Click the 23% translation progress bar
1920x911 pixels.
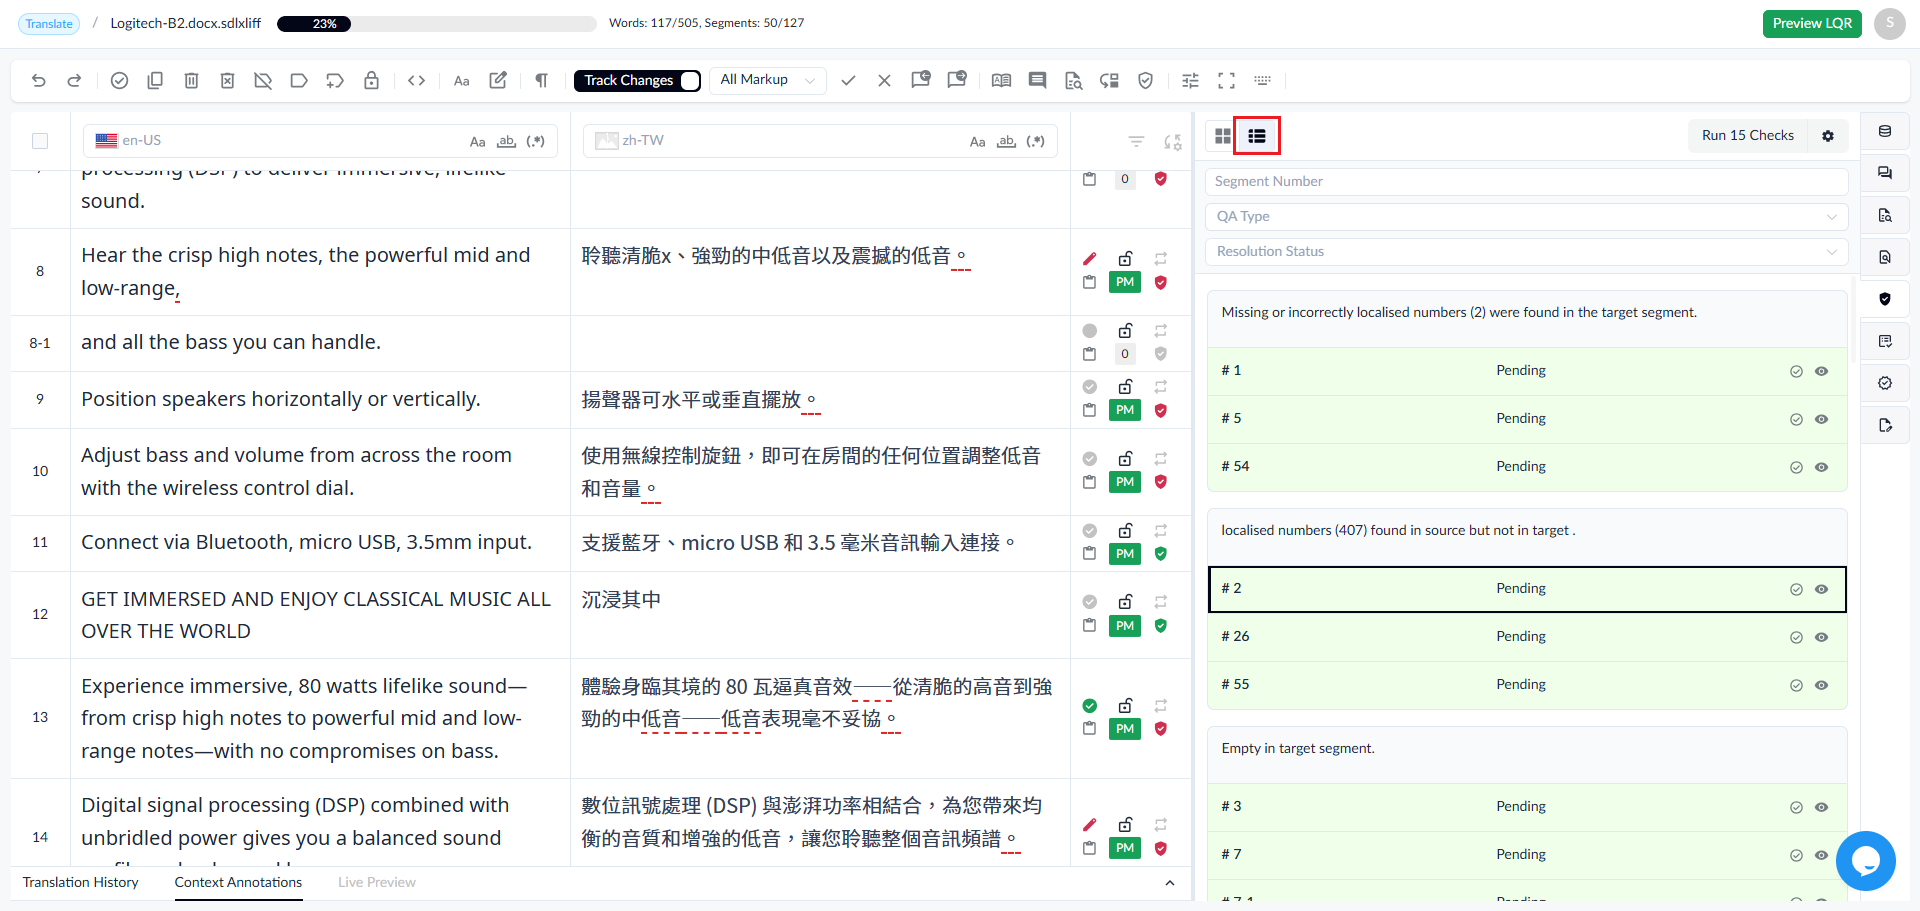click(437, 24)
